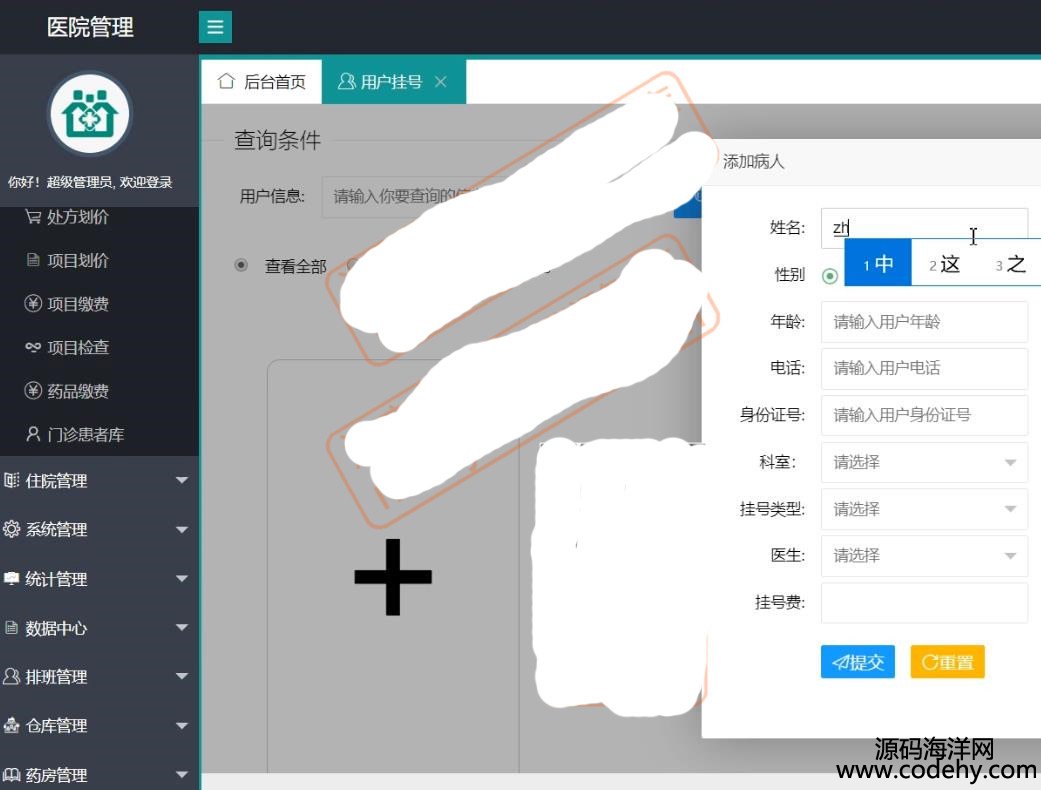The image size is (1041, 790).
Task: Click the yellow 重置 reset button
Action: pos(947,662)
